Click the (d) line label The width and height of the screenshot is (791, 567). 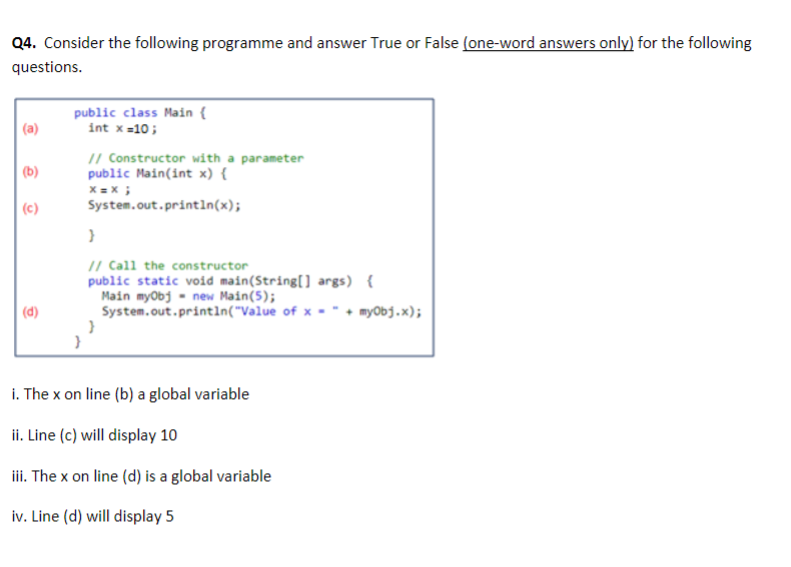click(30, 311)
